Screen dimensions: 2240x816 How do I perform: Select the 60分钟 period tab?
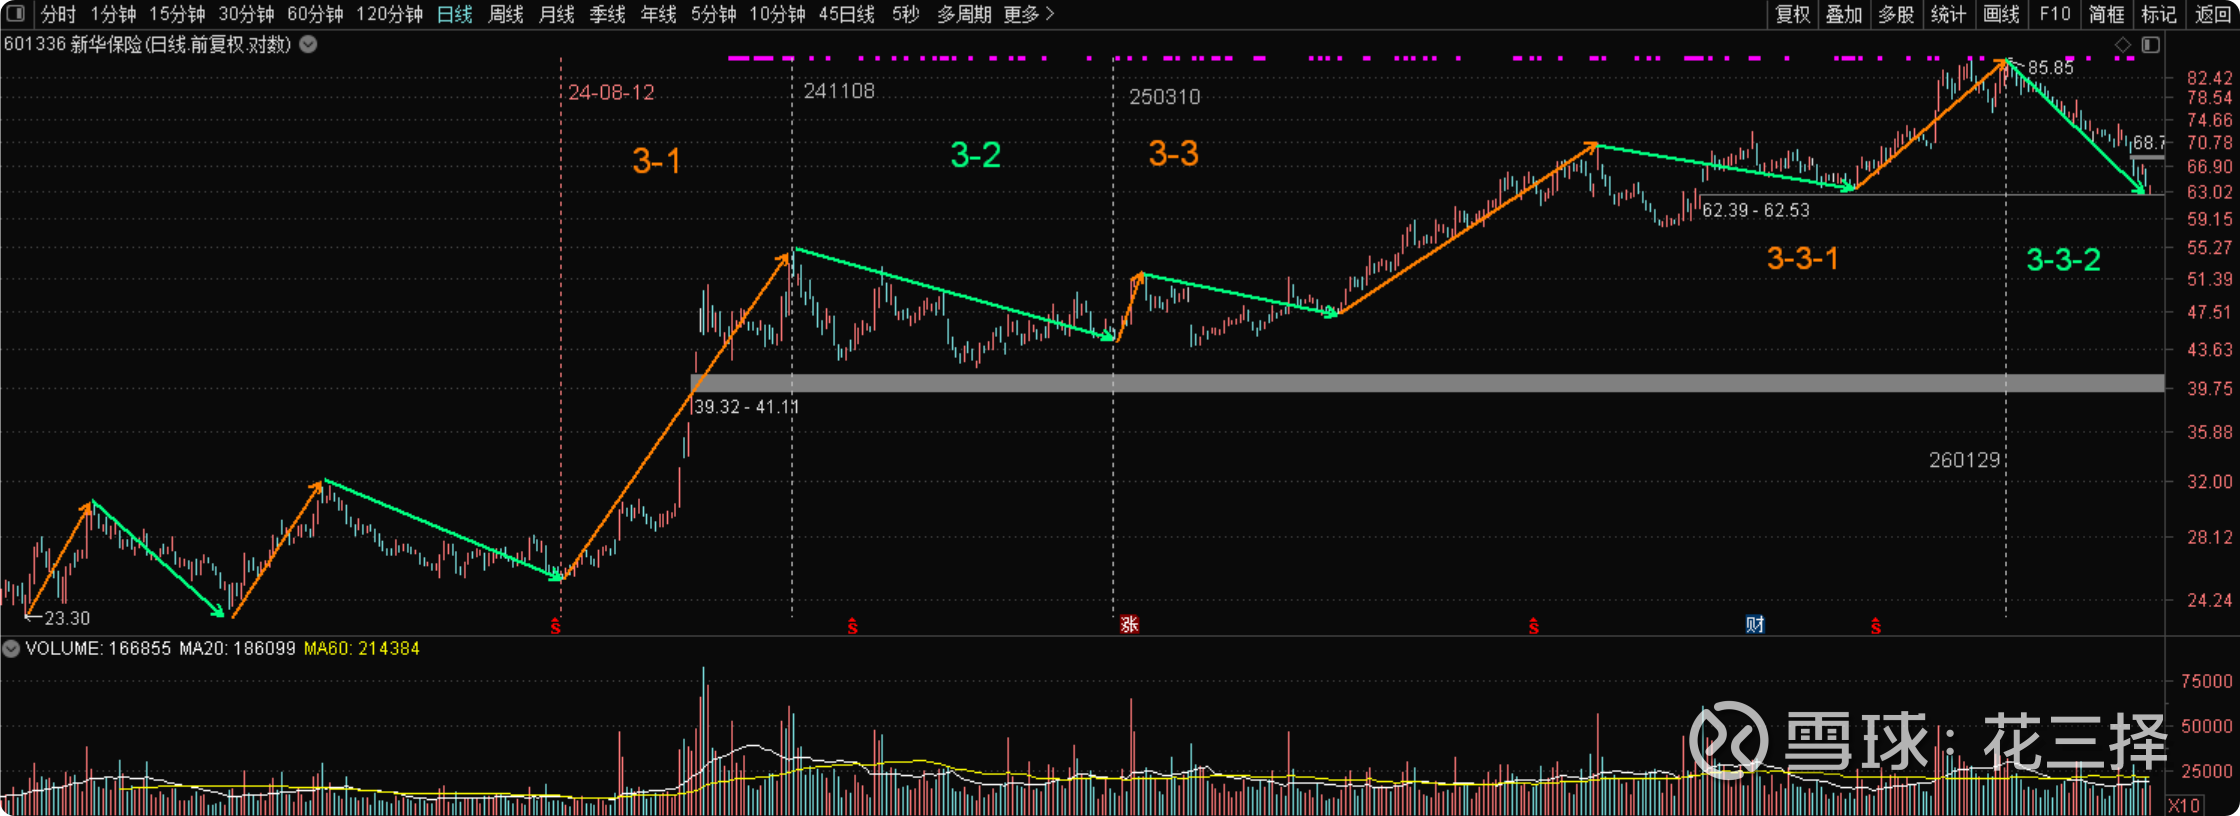click(x=315, y=14)
